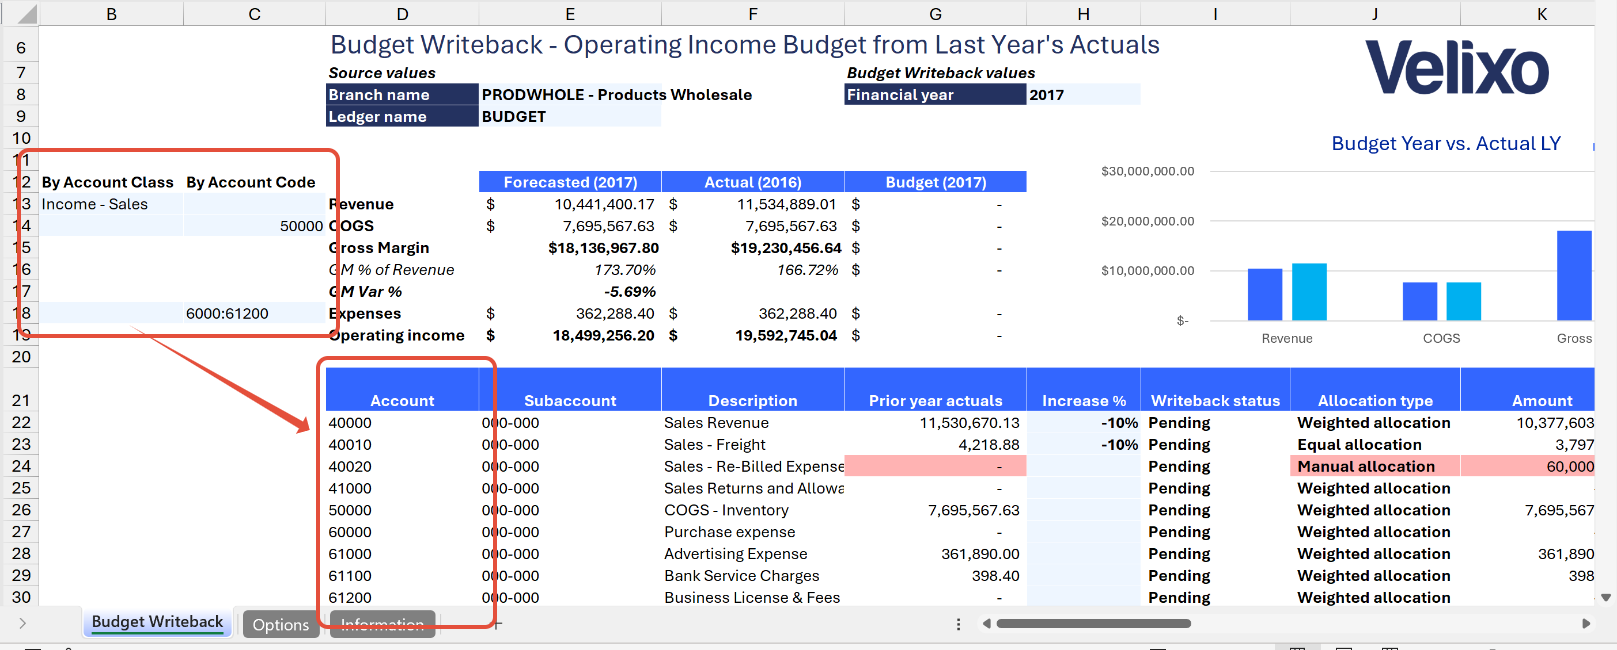
Task: Select Pending status for account 61100
Action: click(1216, 575)
